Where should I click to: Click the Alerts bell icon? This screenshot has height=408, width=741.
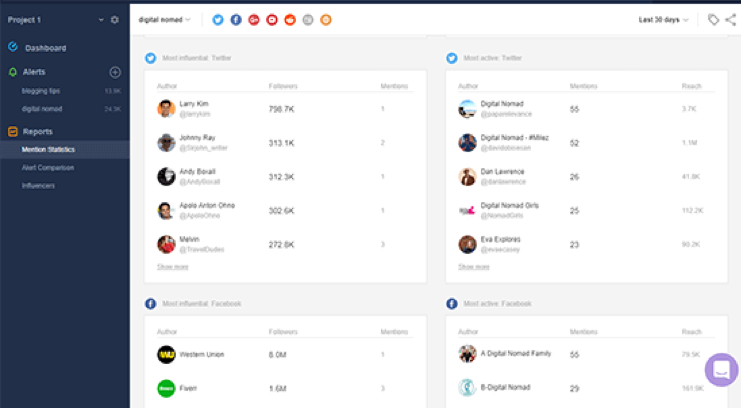pos(13,72)
